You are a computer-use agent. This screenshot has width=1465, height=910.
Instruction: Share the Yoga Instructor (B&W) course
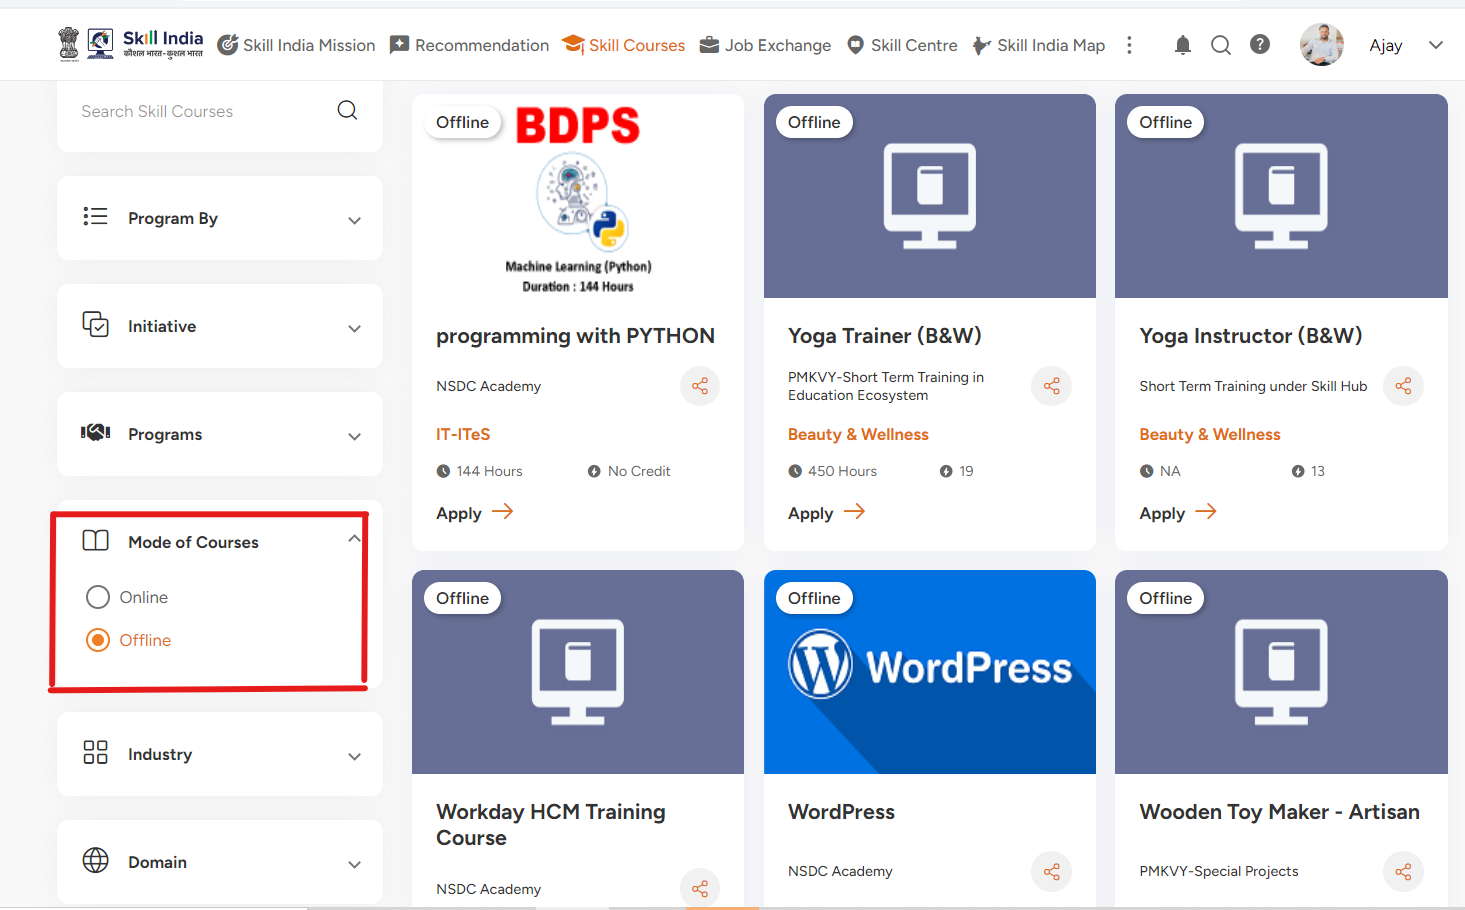pos(1403,386)
